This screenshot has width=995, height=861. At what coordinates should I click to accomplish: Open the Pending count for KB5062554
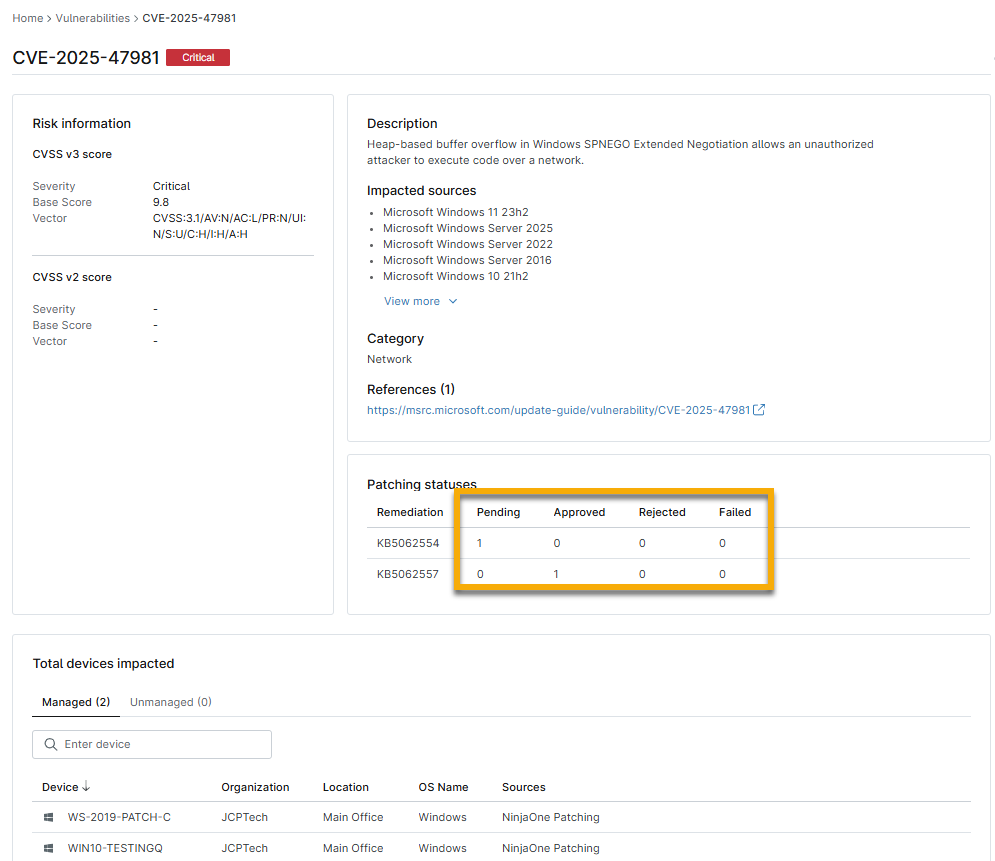pyautogui.click(x=480, y=543)
